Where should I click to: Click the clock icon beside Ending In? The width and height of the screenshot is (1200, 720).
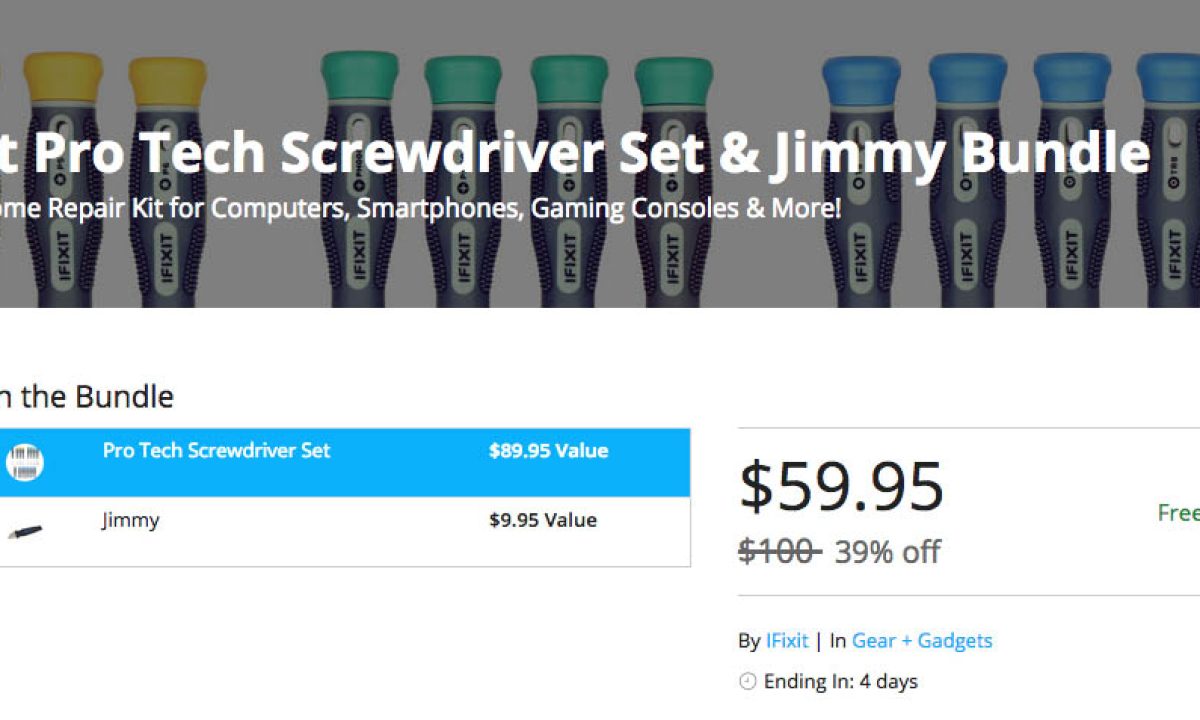pyautogui.click(x=747, y=682)
